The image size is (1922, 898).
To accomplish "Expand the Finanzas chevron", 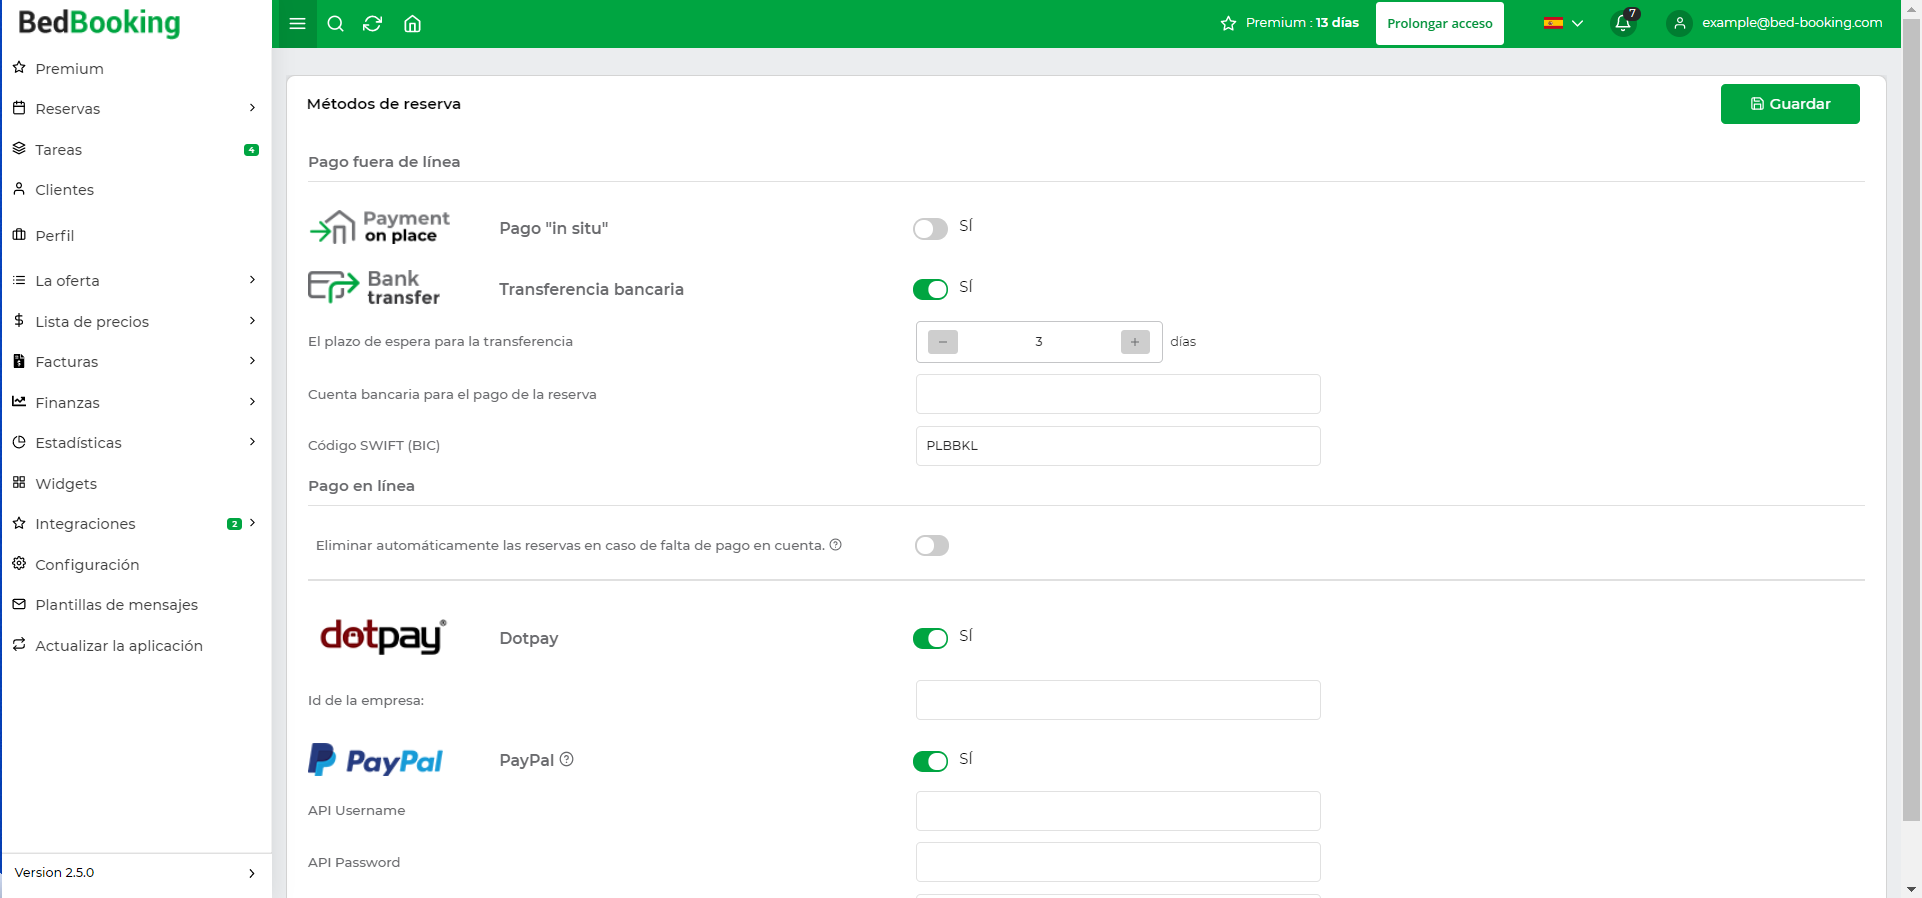I will (252, 402).
